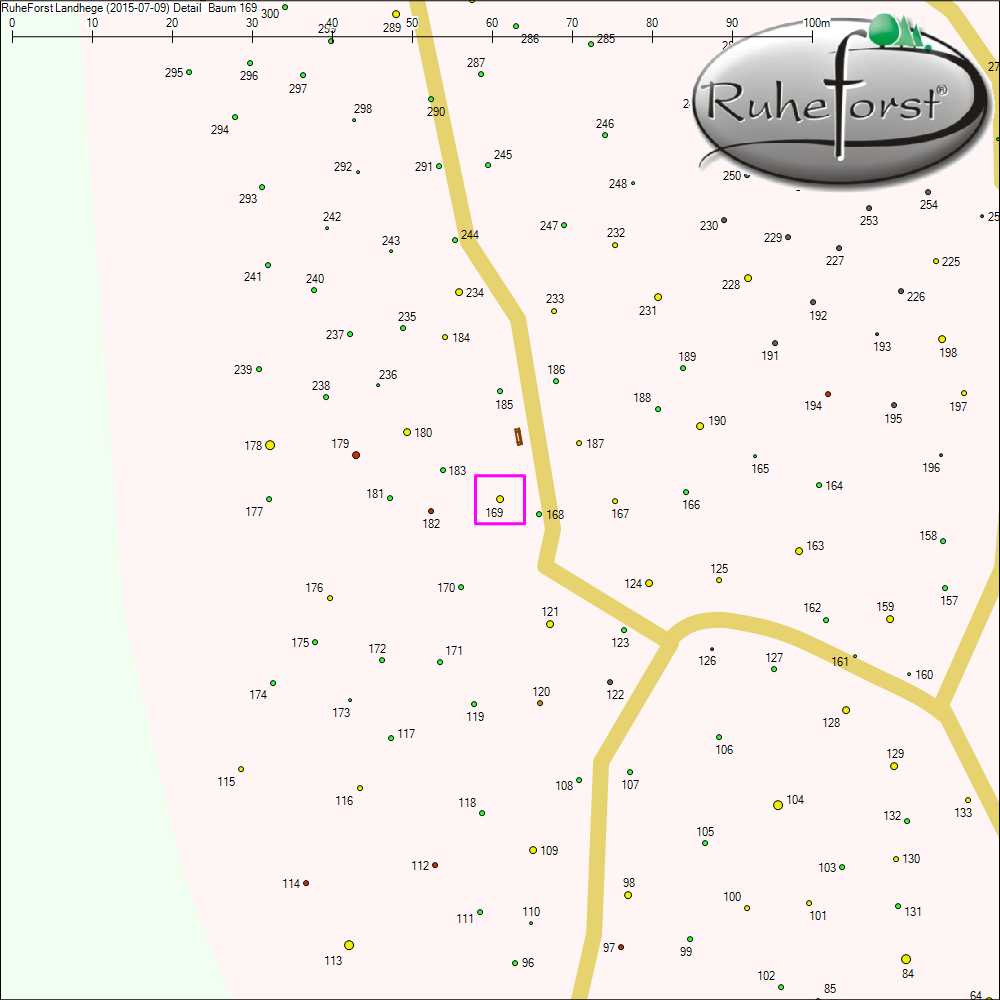Click the green marker of tree 183
Screen dimensions: 1000x1000
(443, 471)
